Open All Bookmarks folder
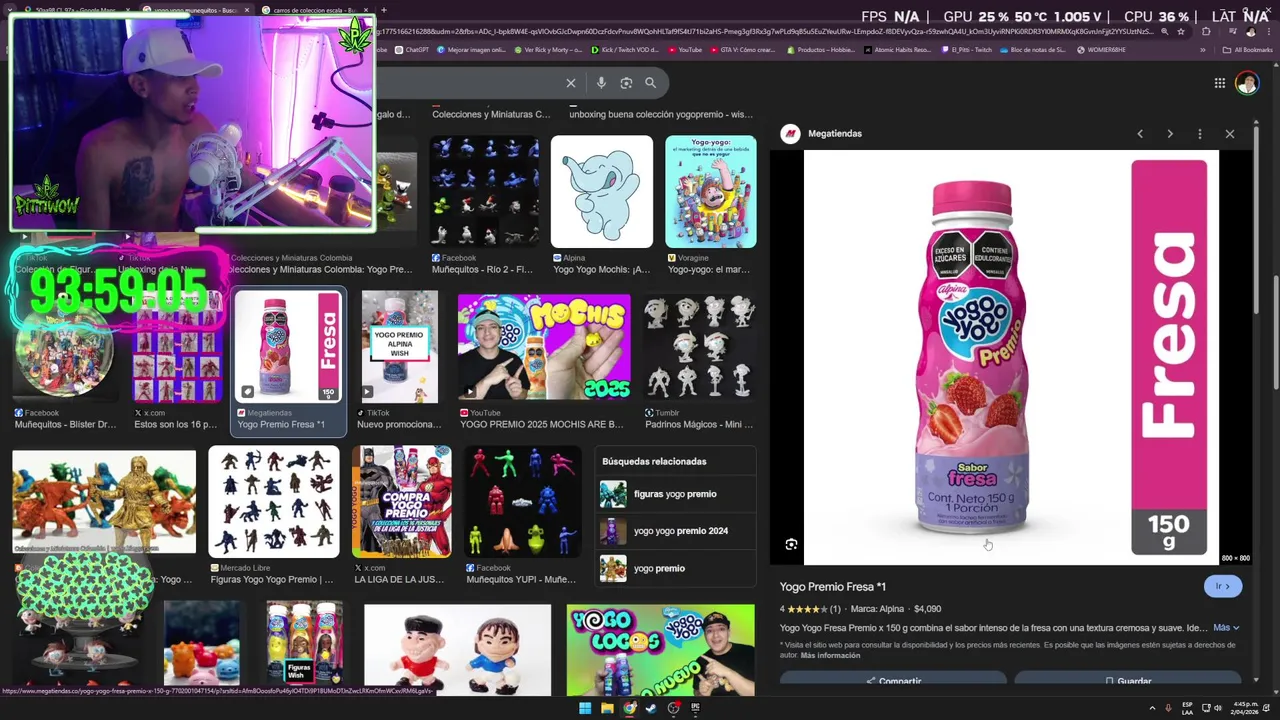The image size is (1280, 720). [x=1248, y=50]
